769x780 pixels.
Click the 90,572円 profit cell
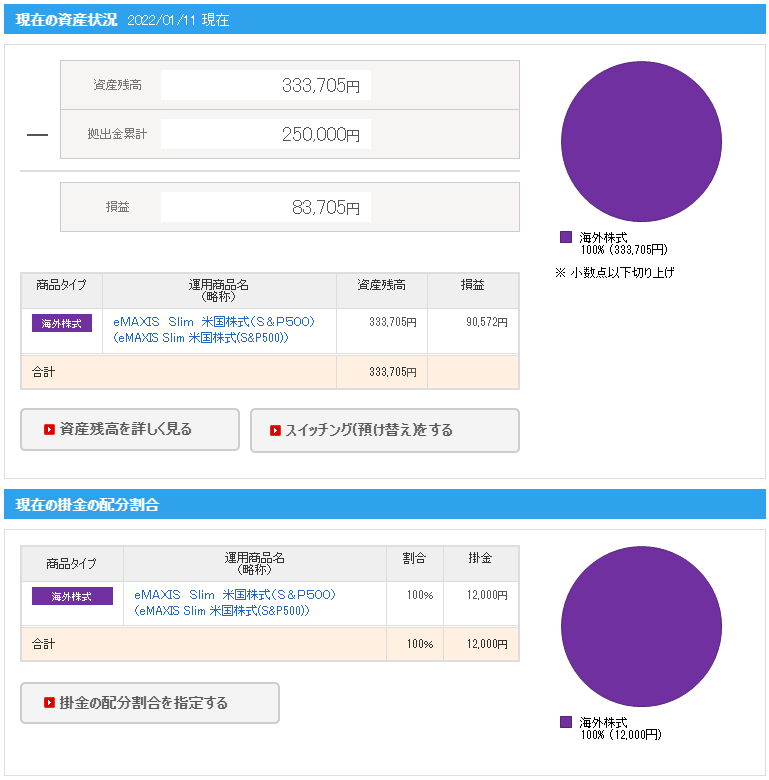click(473, 323)
